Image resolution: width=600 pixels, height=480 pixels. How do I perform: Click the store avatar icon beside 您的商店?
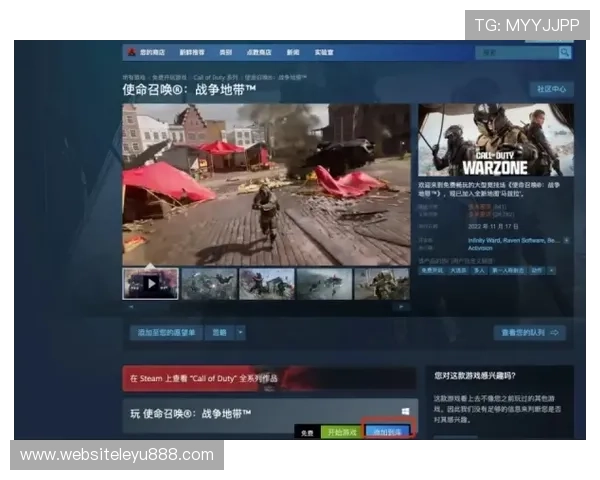131,52
